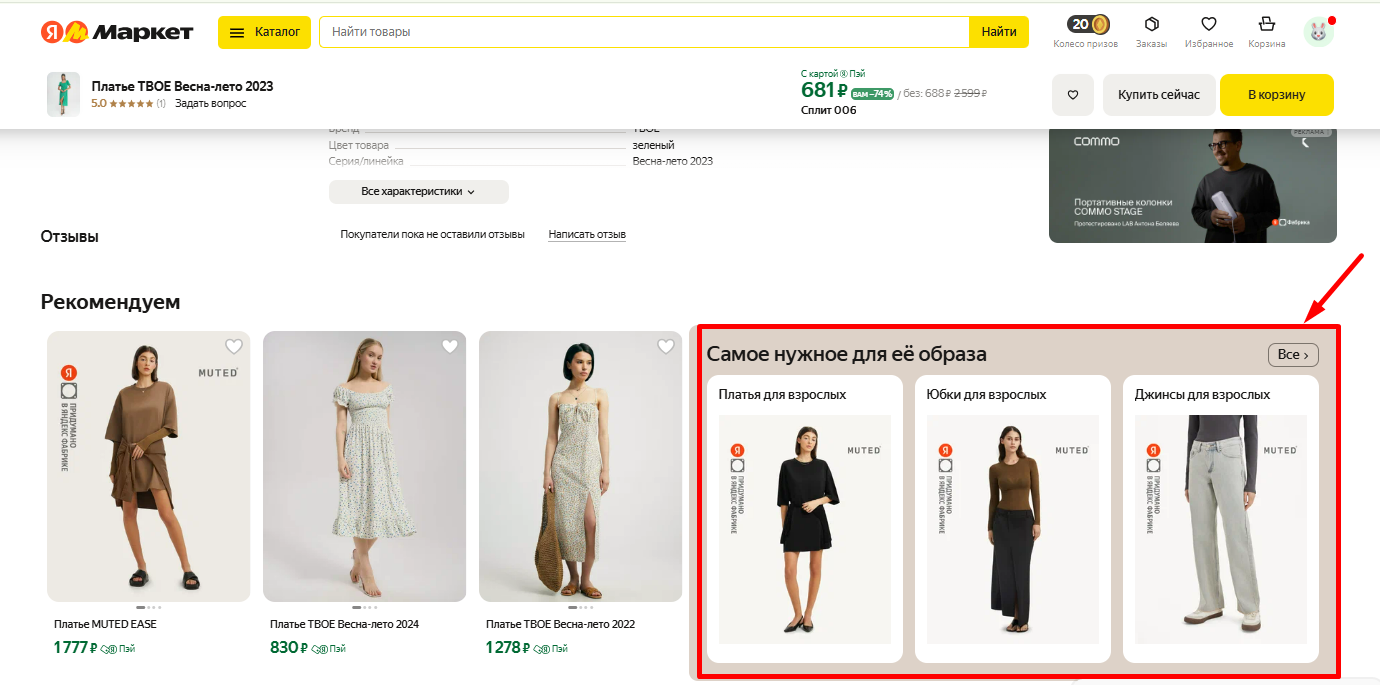Expand the Все button in Самое нужное block
The height and width of the screenshot is (685, 1380).
[1293, 355]
